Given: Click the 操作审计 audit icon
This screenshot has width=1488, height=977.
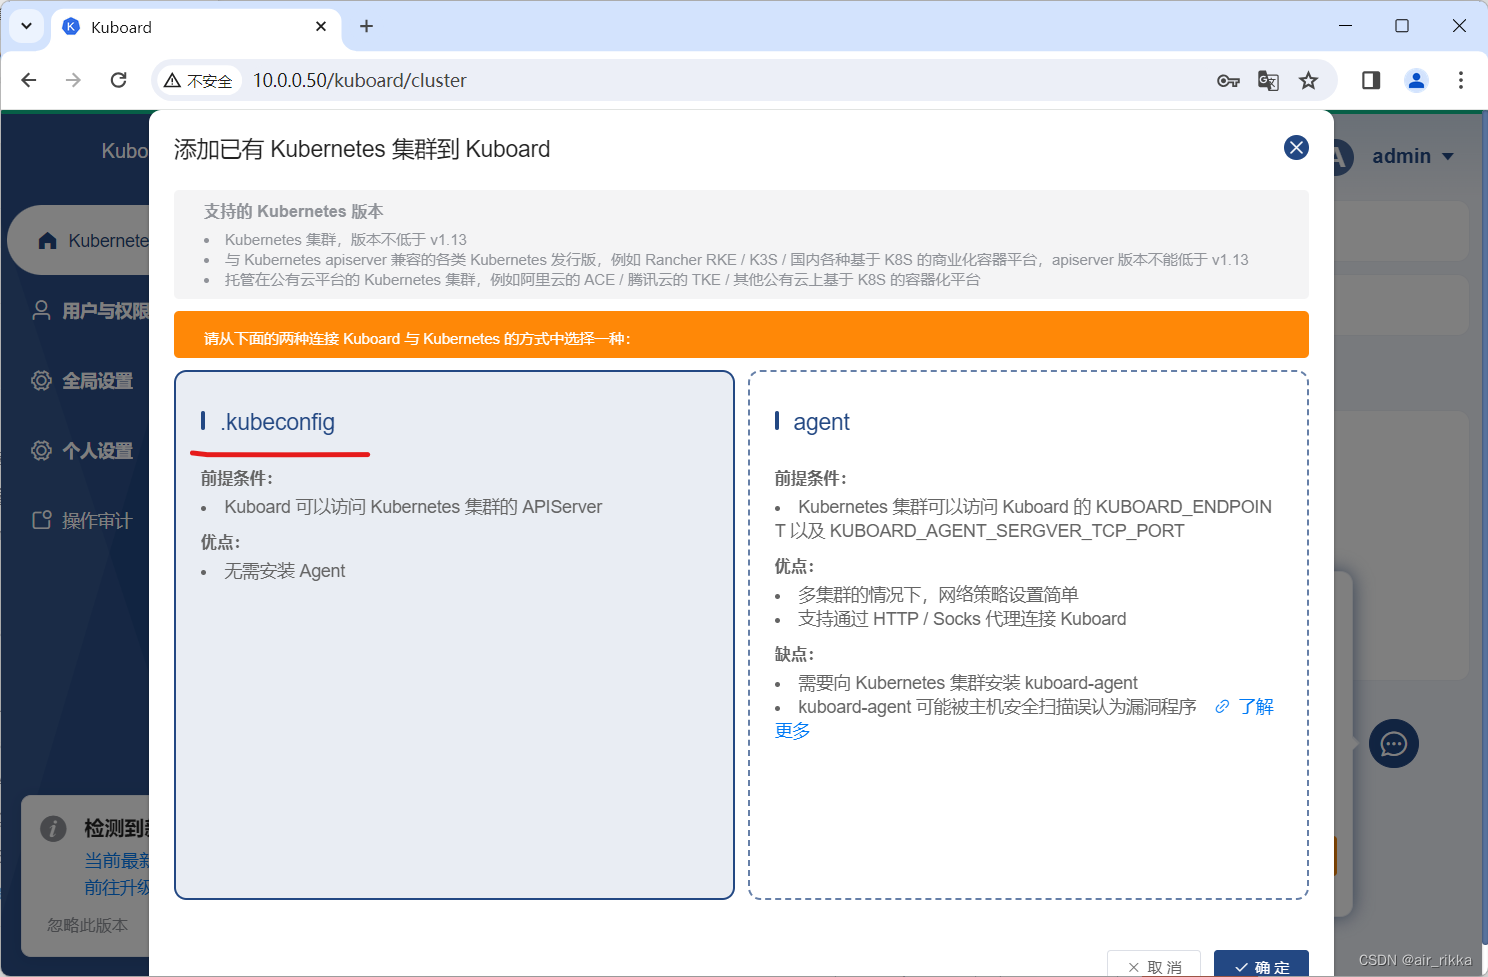Looking at the screenshot, I should click(x=41, y=520).
